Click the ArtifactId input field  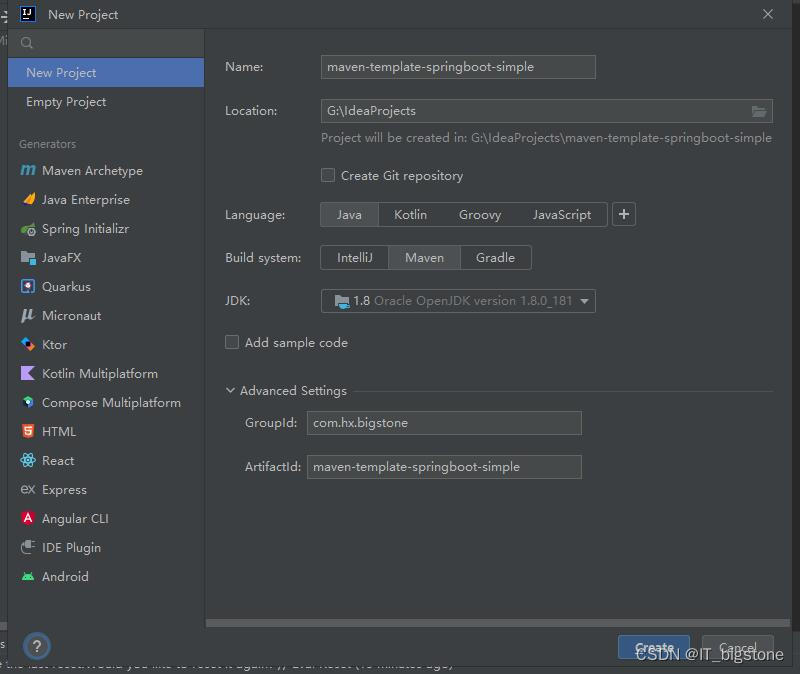click(444, 467)
